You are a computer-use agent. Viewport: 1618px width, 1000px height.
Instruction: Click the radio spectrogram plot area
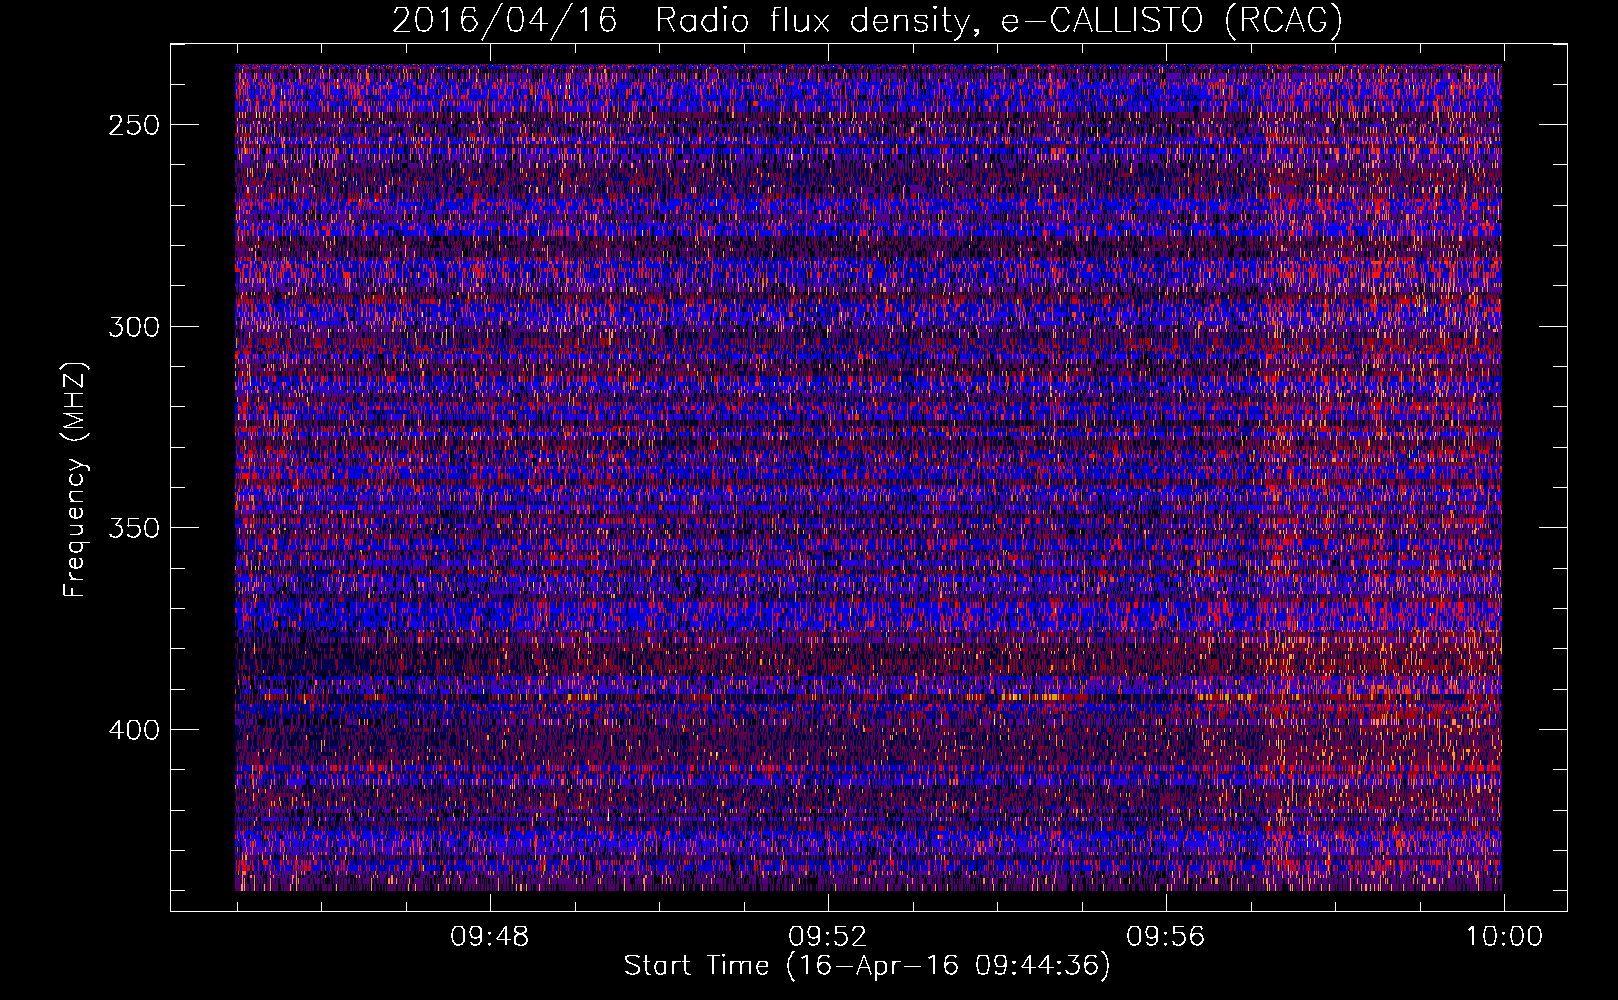tap(868, 478)
